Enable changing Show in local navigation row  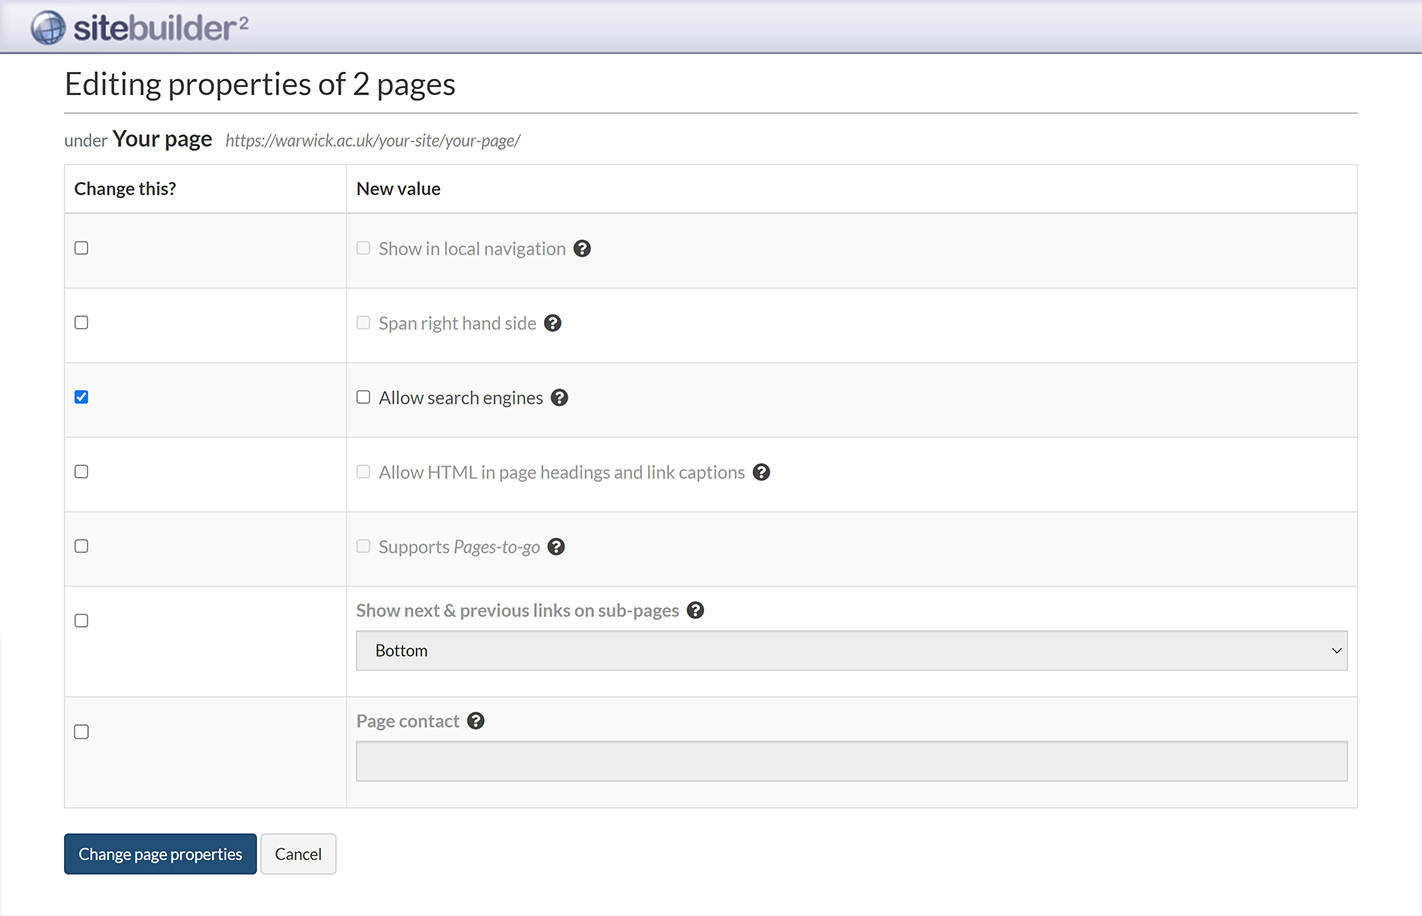[82, 248]
